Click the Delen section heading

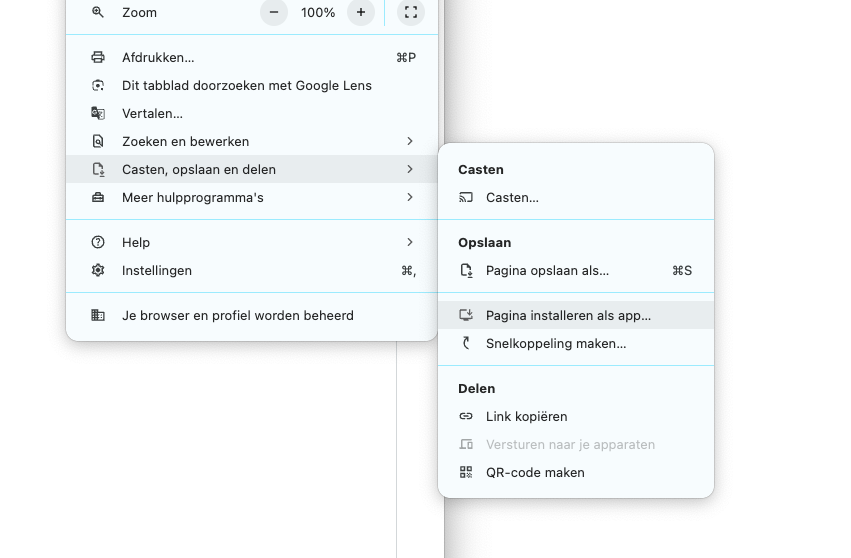point(477,389)
